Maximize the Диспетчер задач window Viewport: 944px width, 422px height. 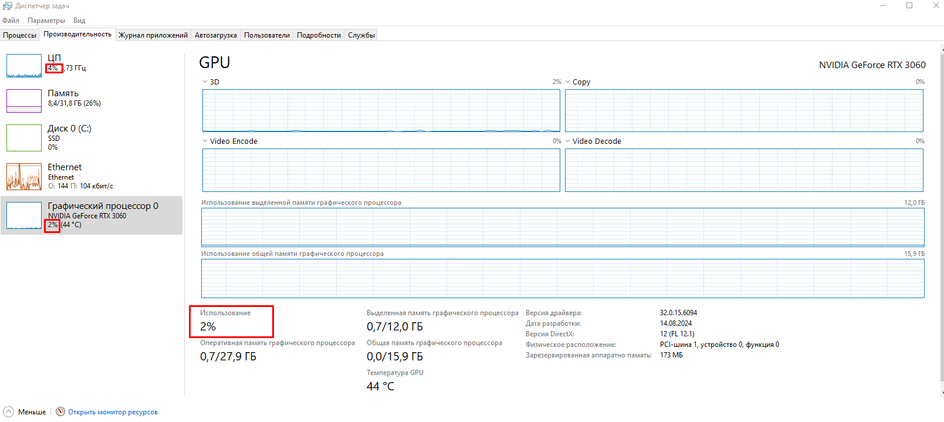click(909, 5)
